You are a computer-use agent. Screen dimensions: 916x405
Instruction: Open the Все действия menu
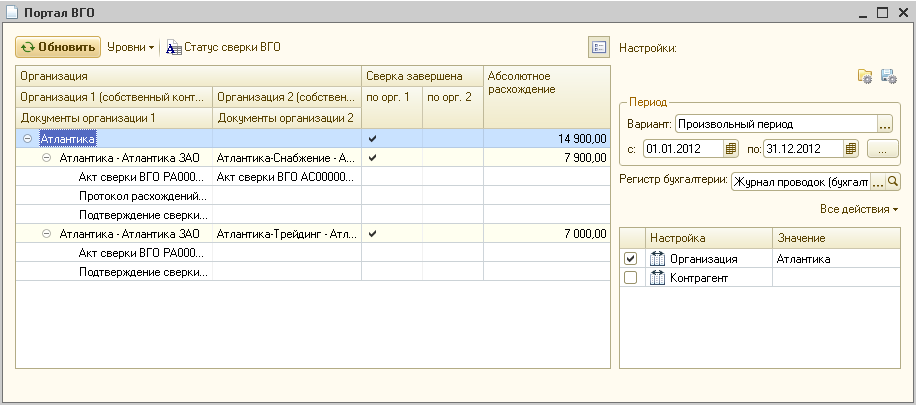tap(858, 209)
